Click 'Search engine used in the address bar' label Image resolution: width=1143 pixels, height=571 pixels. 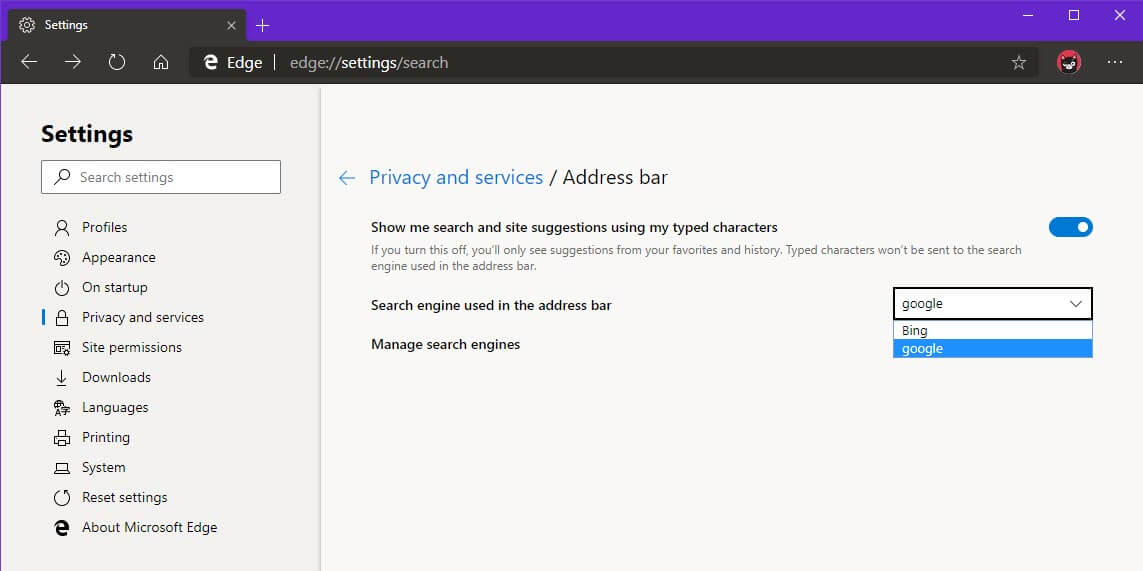(x=491, y=306)
